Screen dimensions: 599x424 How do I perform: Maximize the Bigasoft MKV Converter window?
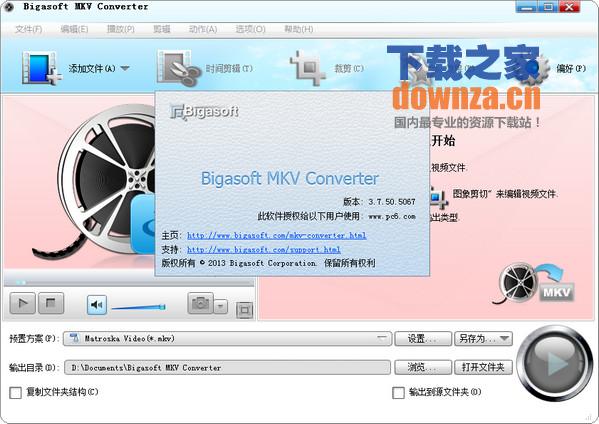(x=548, y=6)
